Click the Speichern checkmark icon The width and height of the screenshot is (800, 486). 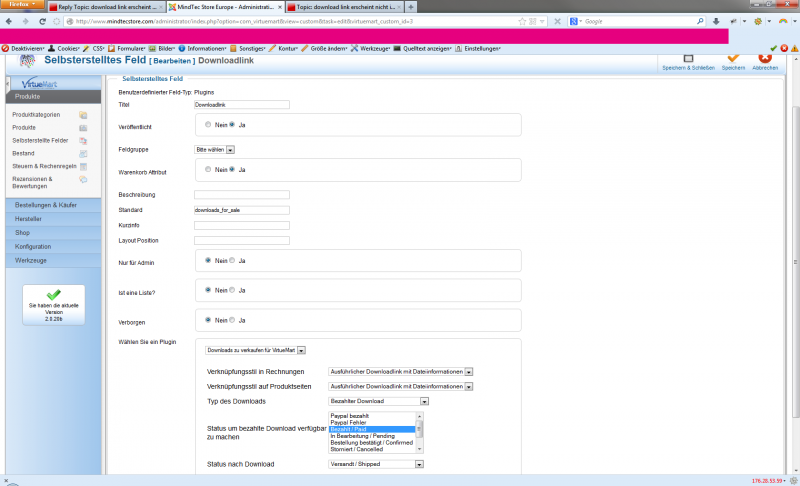[733, 59]
